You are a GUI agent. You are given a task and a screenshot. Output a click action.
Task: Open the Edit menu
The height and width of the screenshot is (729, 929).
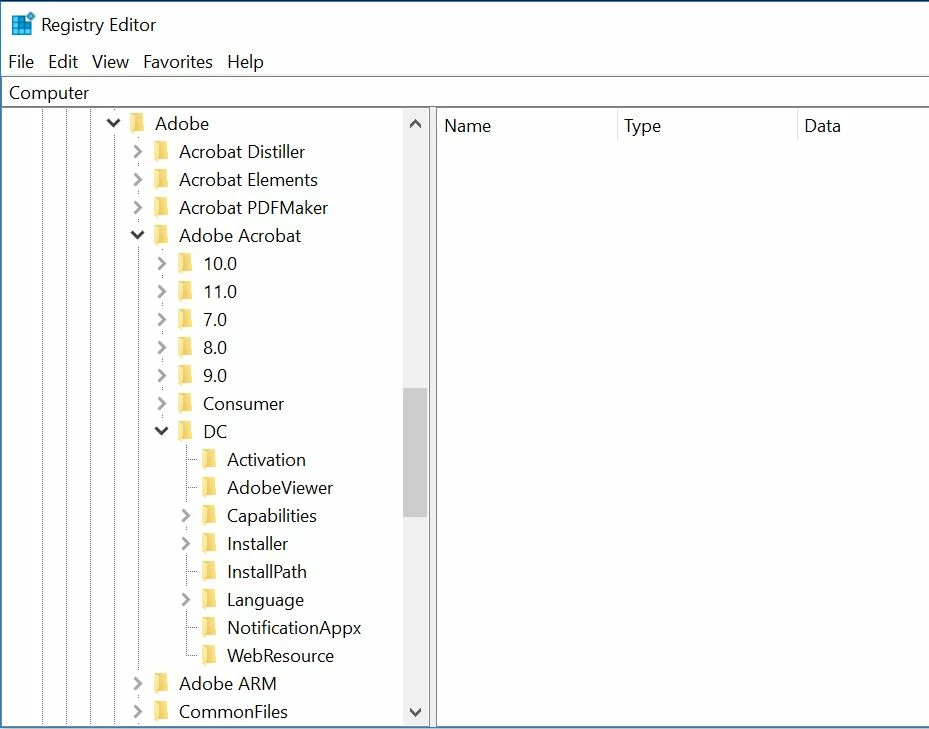63,62
